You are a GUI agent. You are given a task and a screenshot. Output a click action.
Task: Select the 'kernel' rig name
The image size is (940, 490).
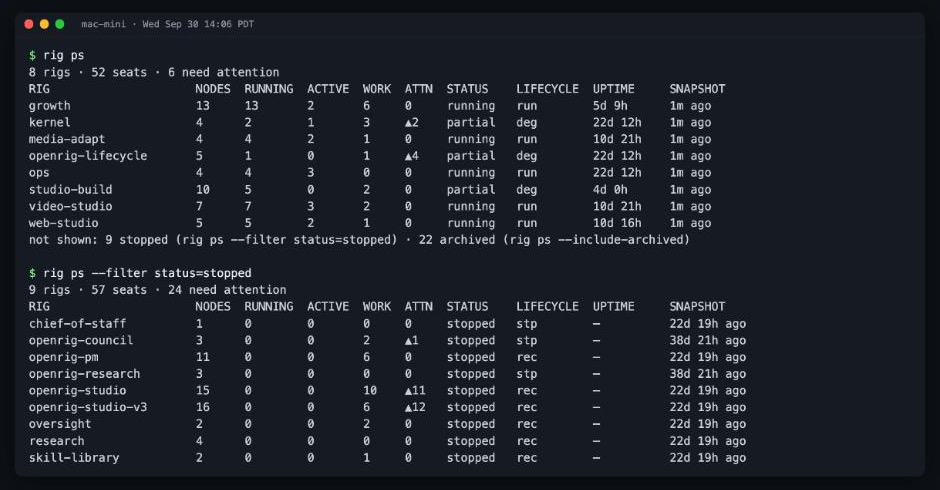(50, 122)
